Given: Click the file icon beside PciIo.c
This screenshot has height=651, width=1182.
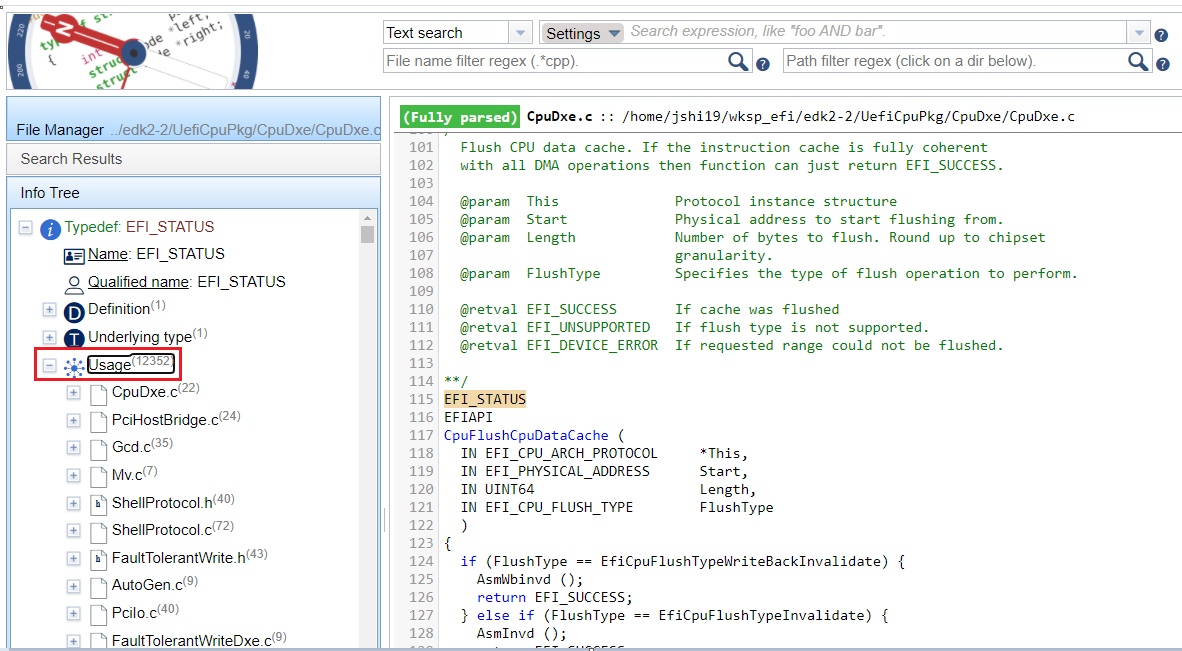Looking at the screenshot, I should (x=98, y=615).
